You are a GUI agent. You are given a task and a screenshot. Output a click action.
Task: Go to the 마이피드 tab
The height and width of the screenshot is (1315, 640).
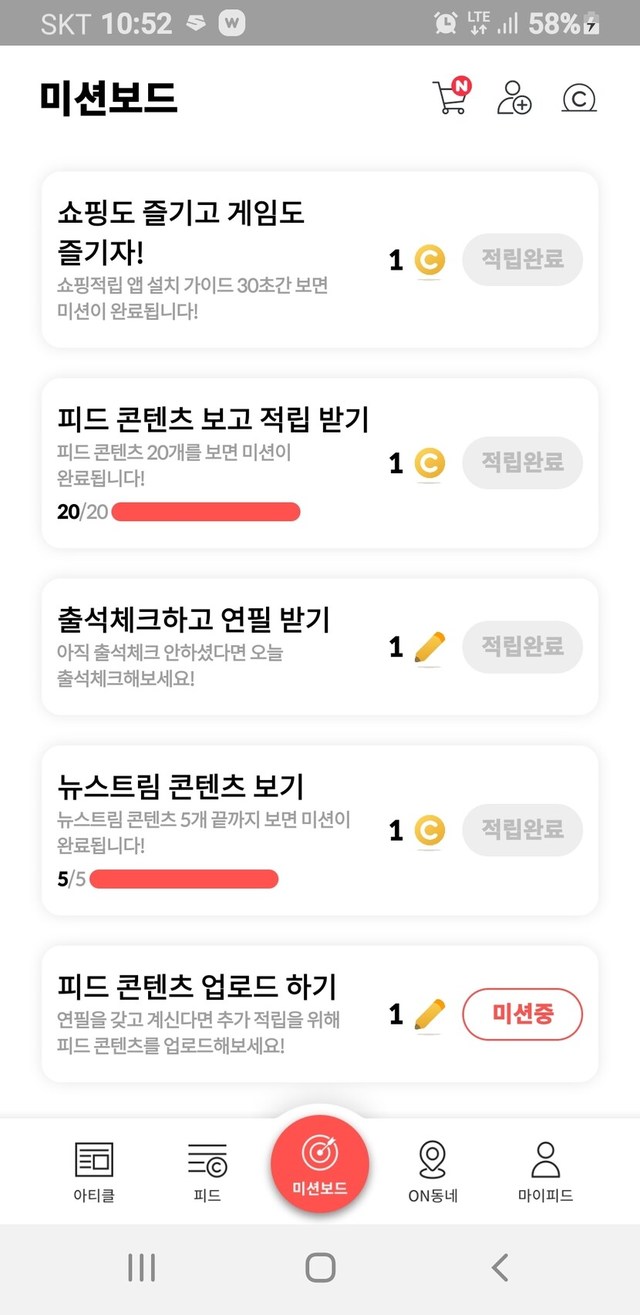(x=545, y=1172)
